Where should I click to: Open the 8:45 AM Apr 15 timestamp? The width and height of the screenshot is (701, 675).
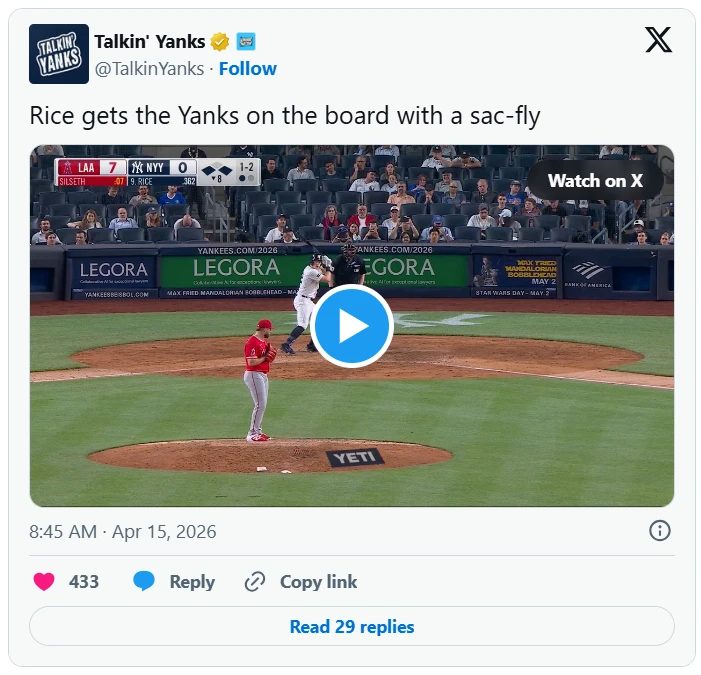point(123,532)
